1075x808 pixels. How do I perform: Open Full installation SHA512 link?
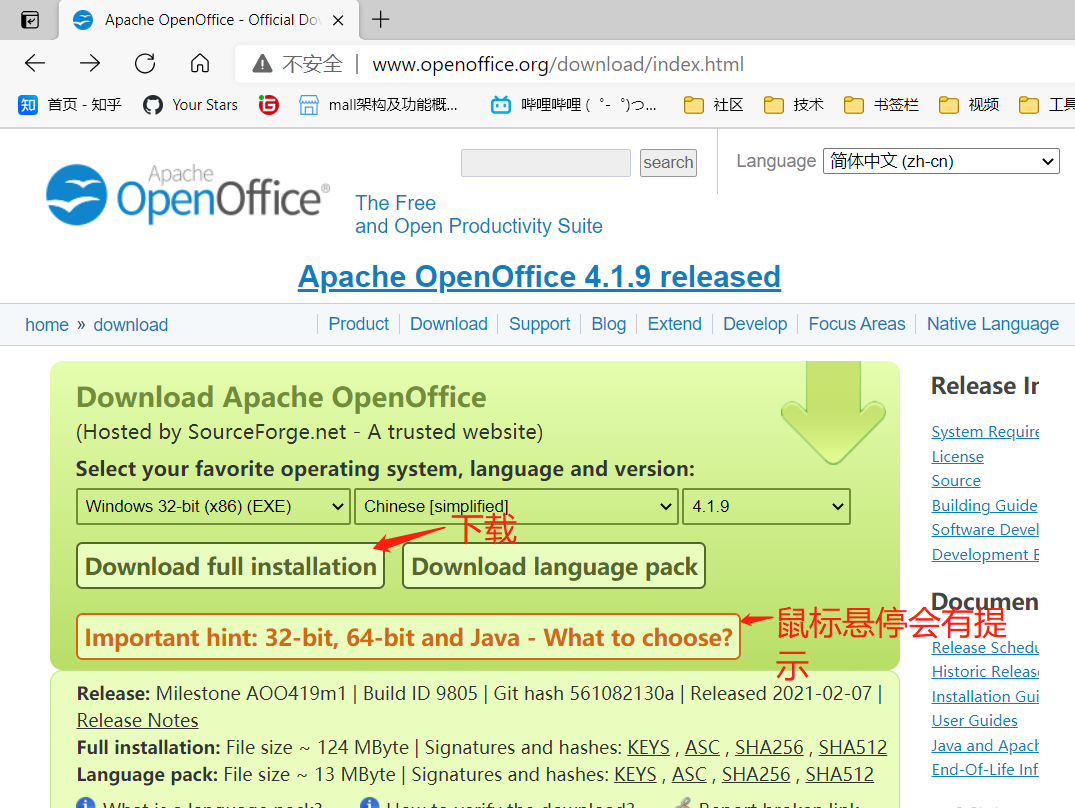(x=853, y=748)
